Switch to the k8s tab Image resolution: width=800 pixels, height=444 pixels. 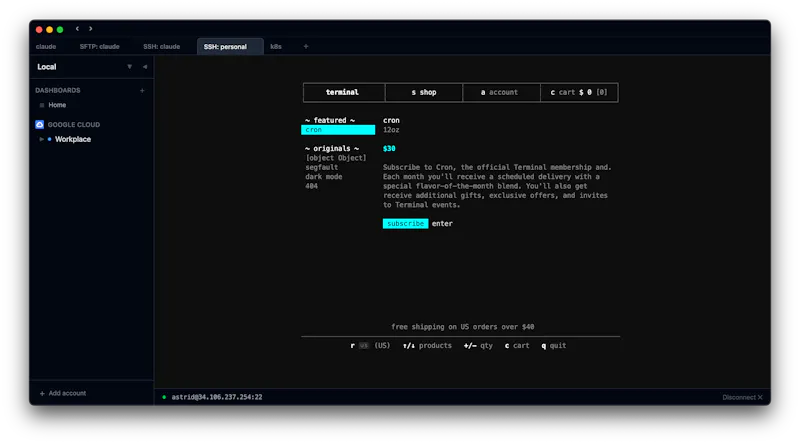[x=276, y=46]
